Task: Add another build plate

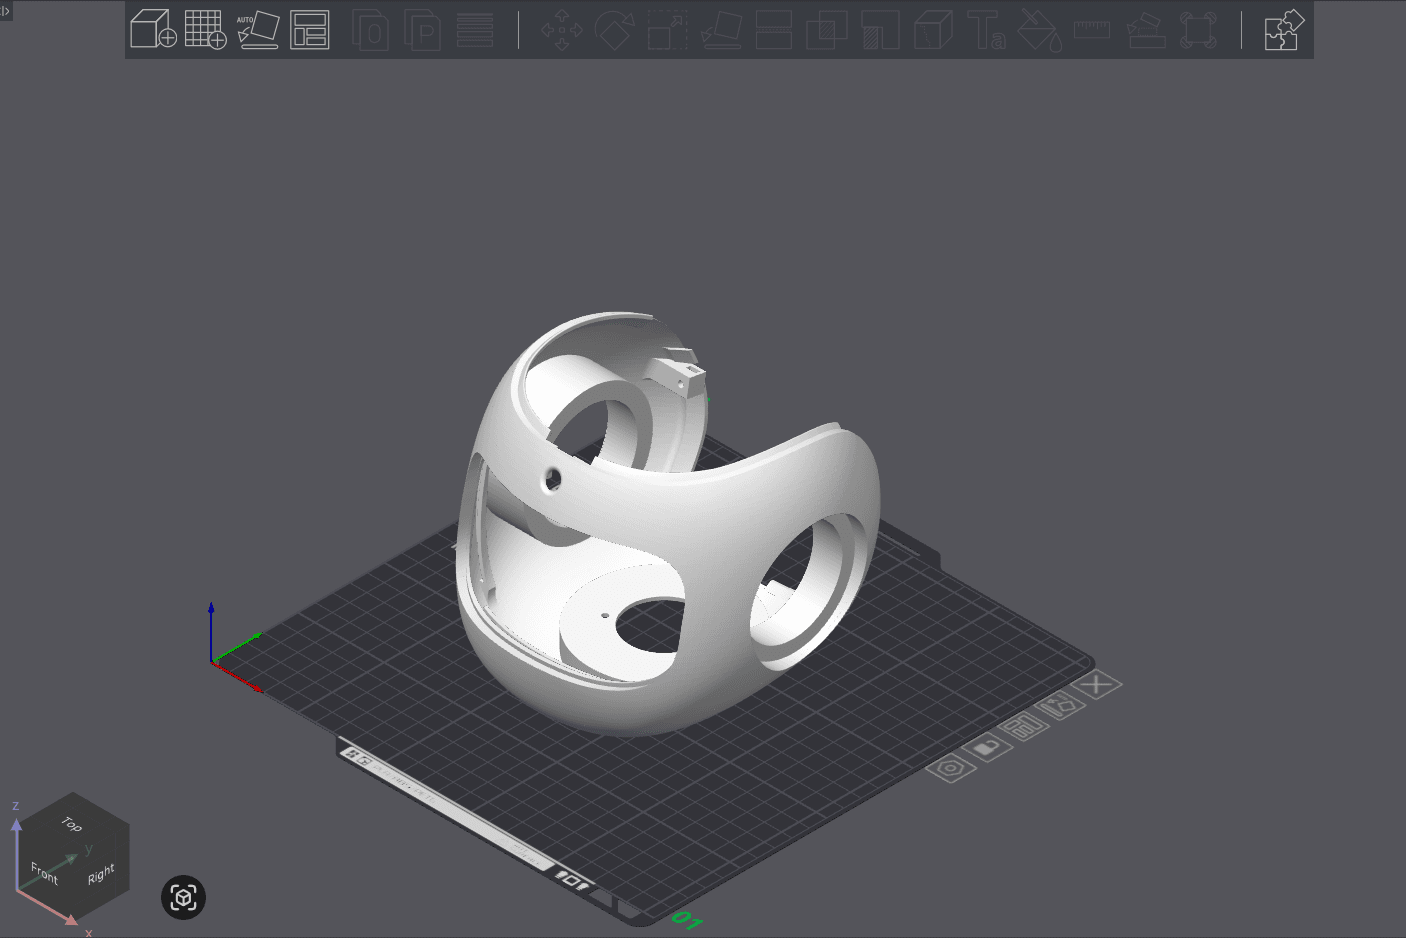Action: 205,30
